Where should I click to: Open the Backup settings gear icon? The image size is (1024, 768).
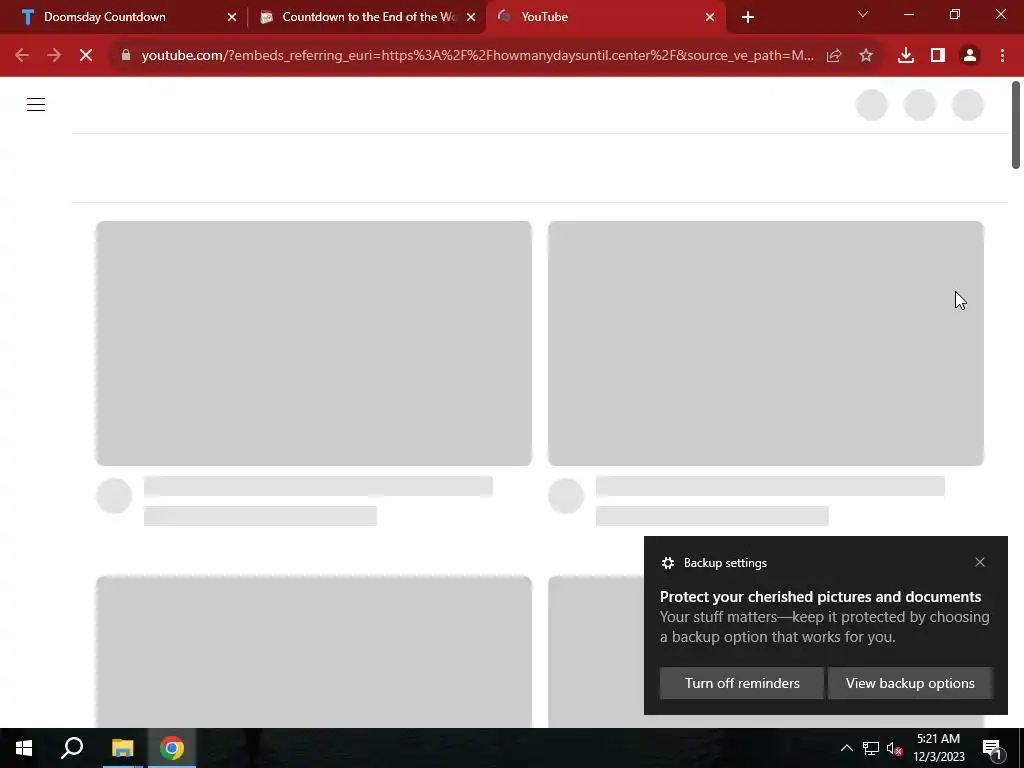667,563
